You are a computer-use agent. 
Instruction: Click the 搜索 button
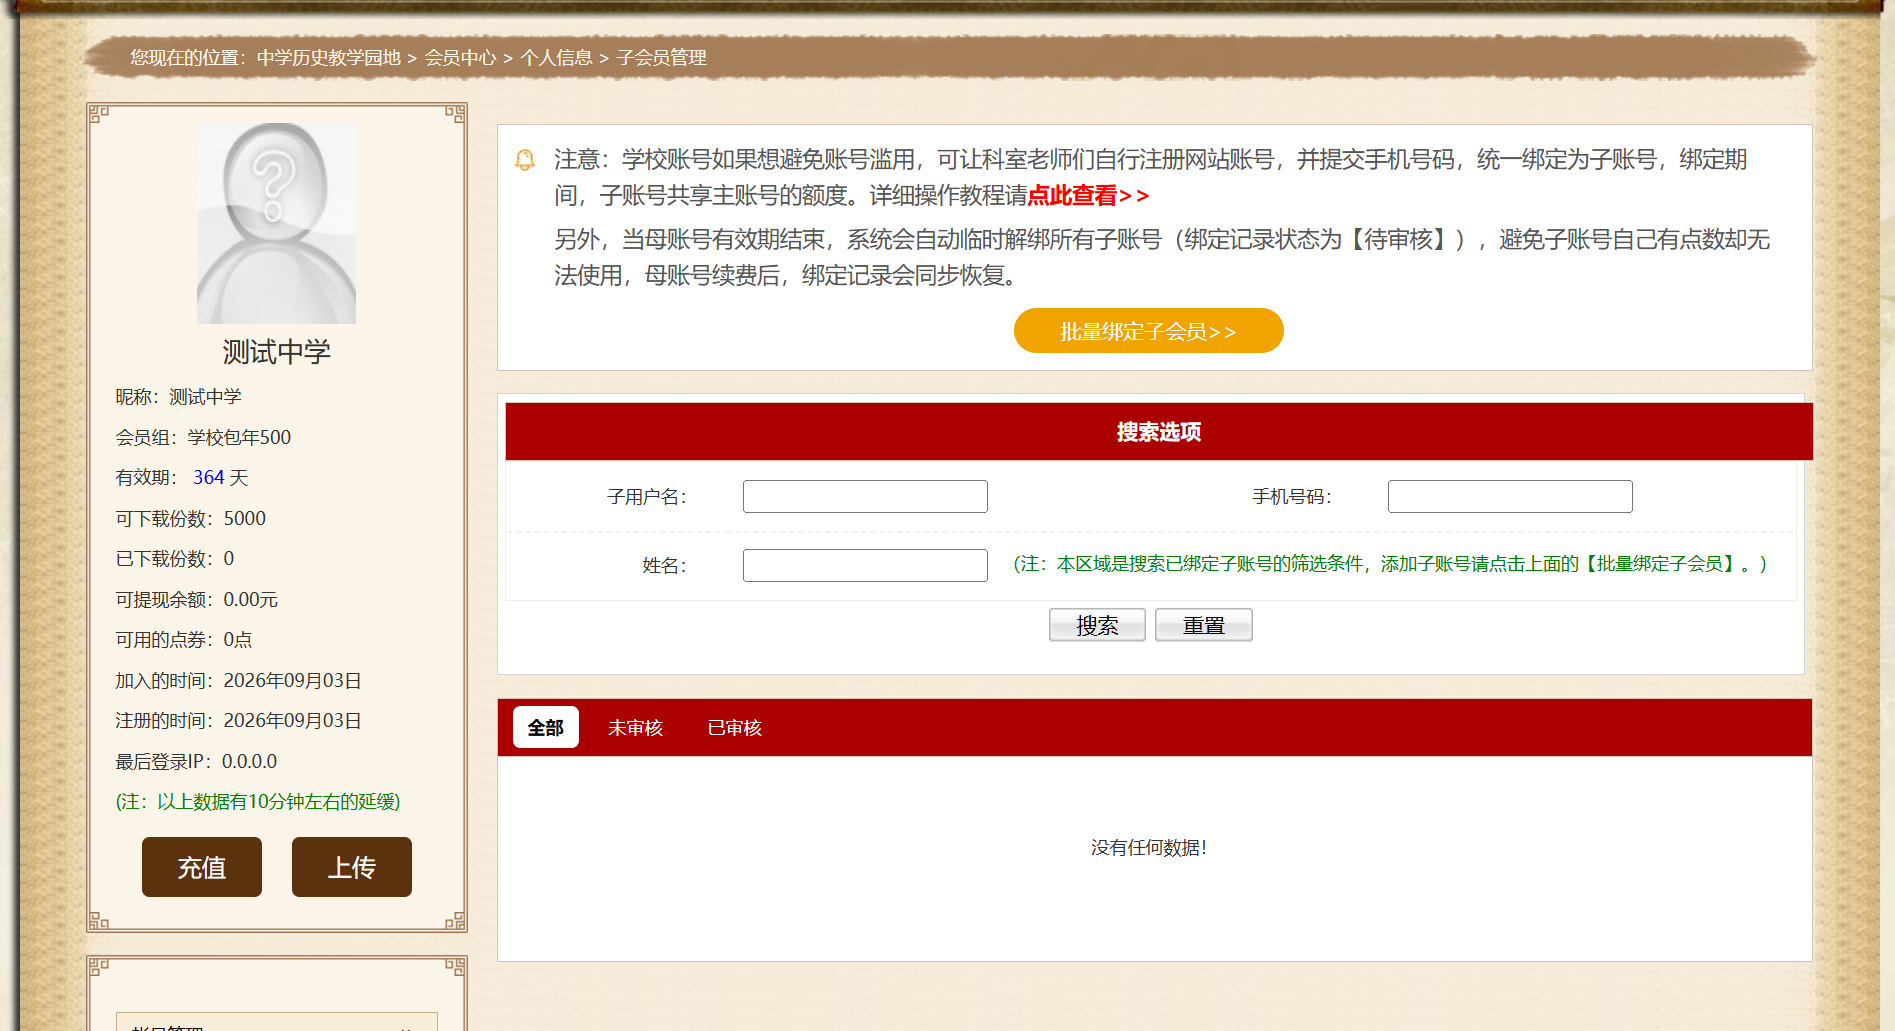1097,625
